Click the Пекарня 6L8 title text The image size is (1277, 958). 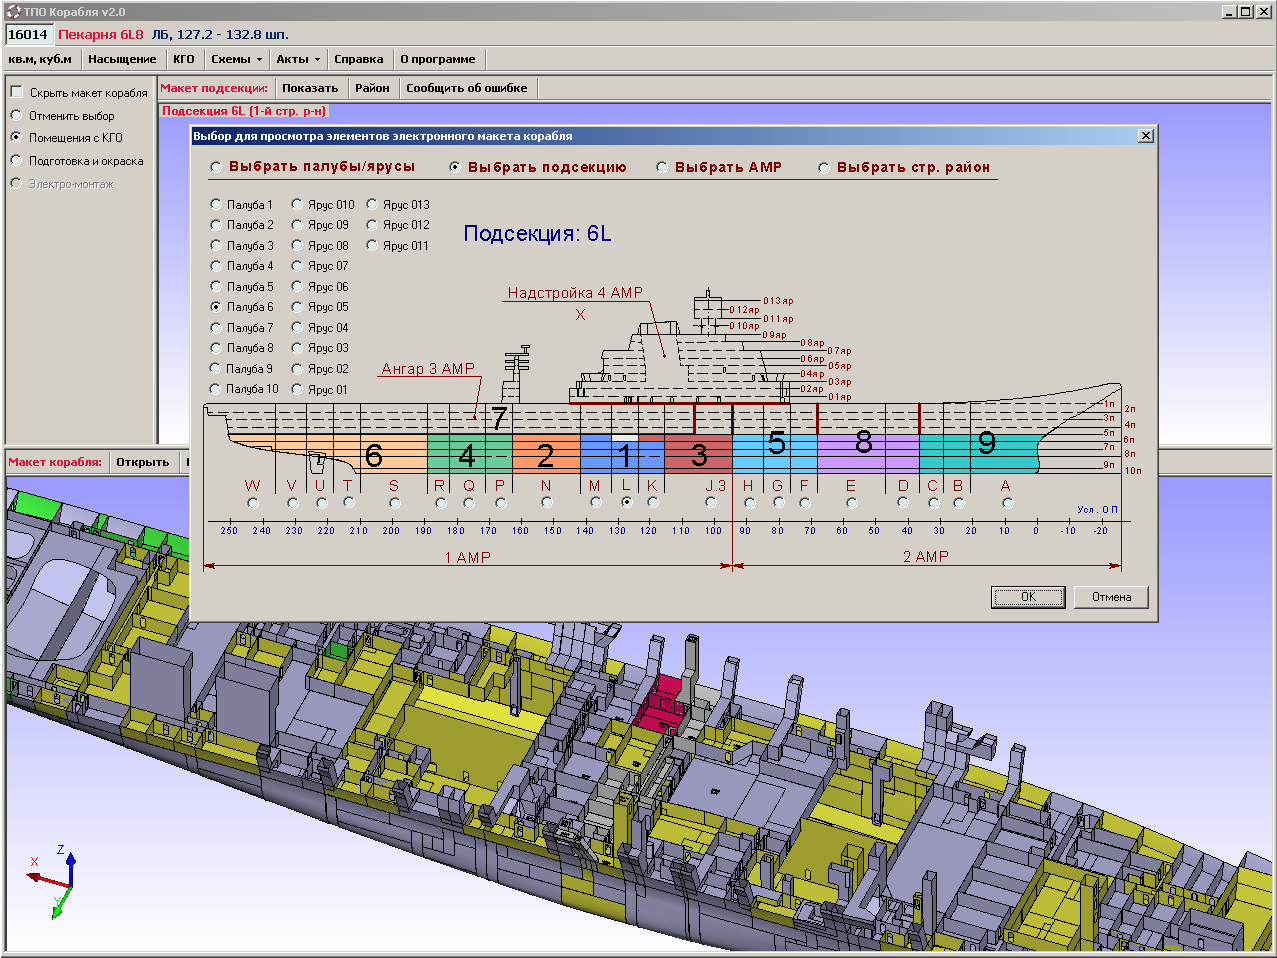click(101, 34)
